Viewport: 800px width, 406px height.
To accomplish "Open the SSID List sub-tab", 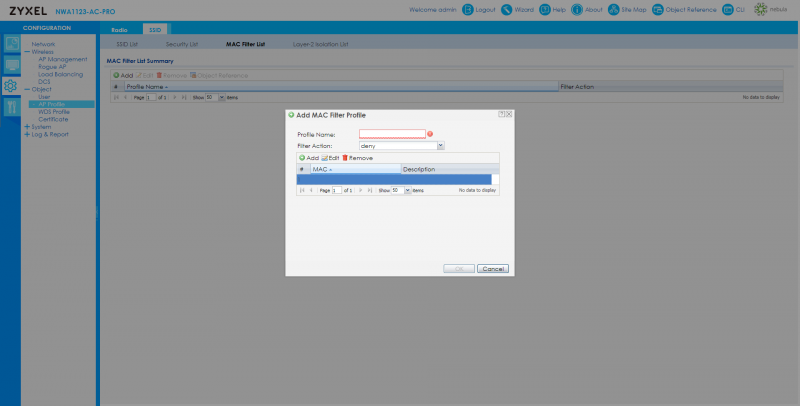I will [127, 44].
